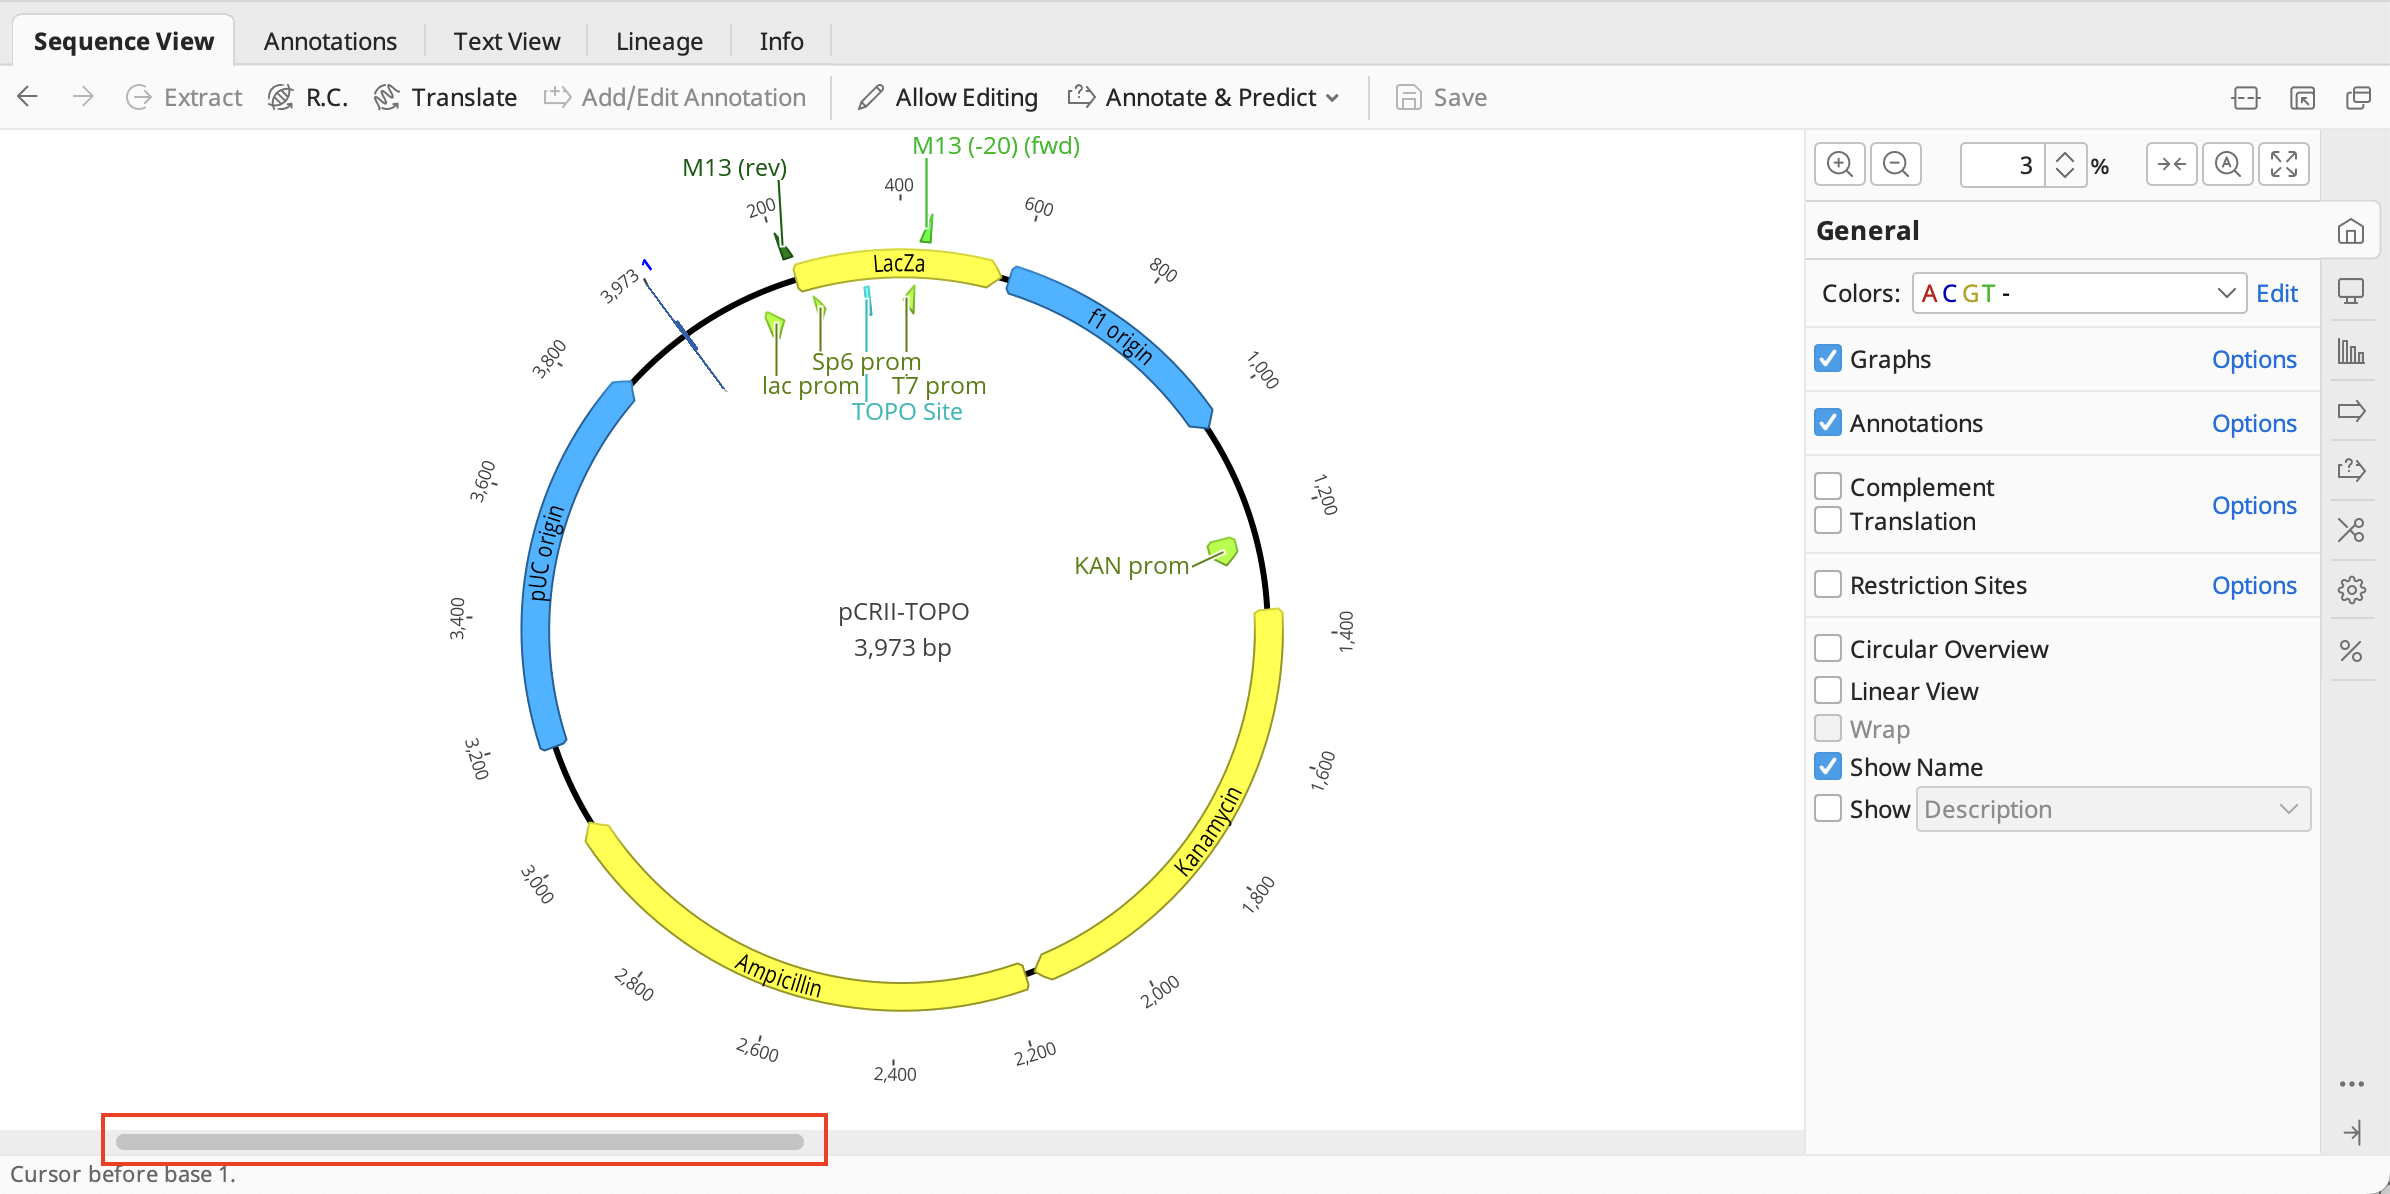Open the Show Description dropdown
2390x1194 pixels.
[x=2112, y=809]
